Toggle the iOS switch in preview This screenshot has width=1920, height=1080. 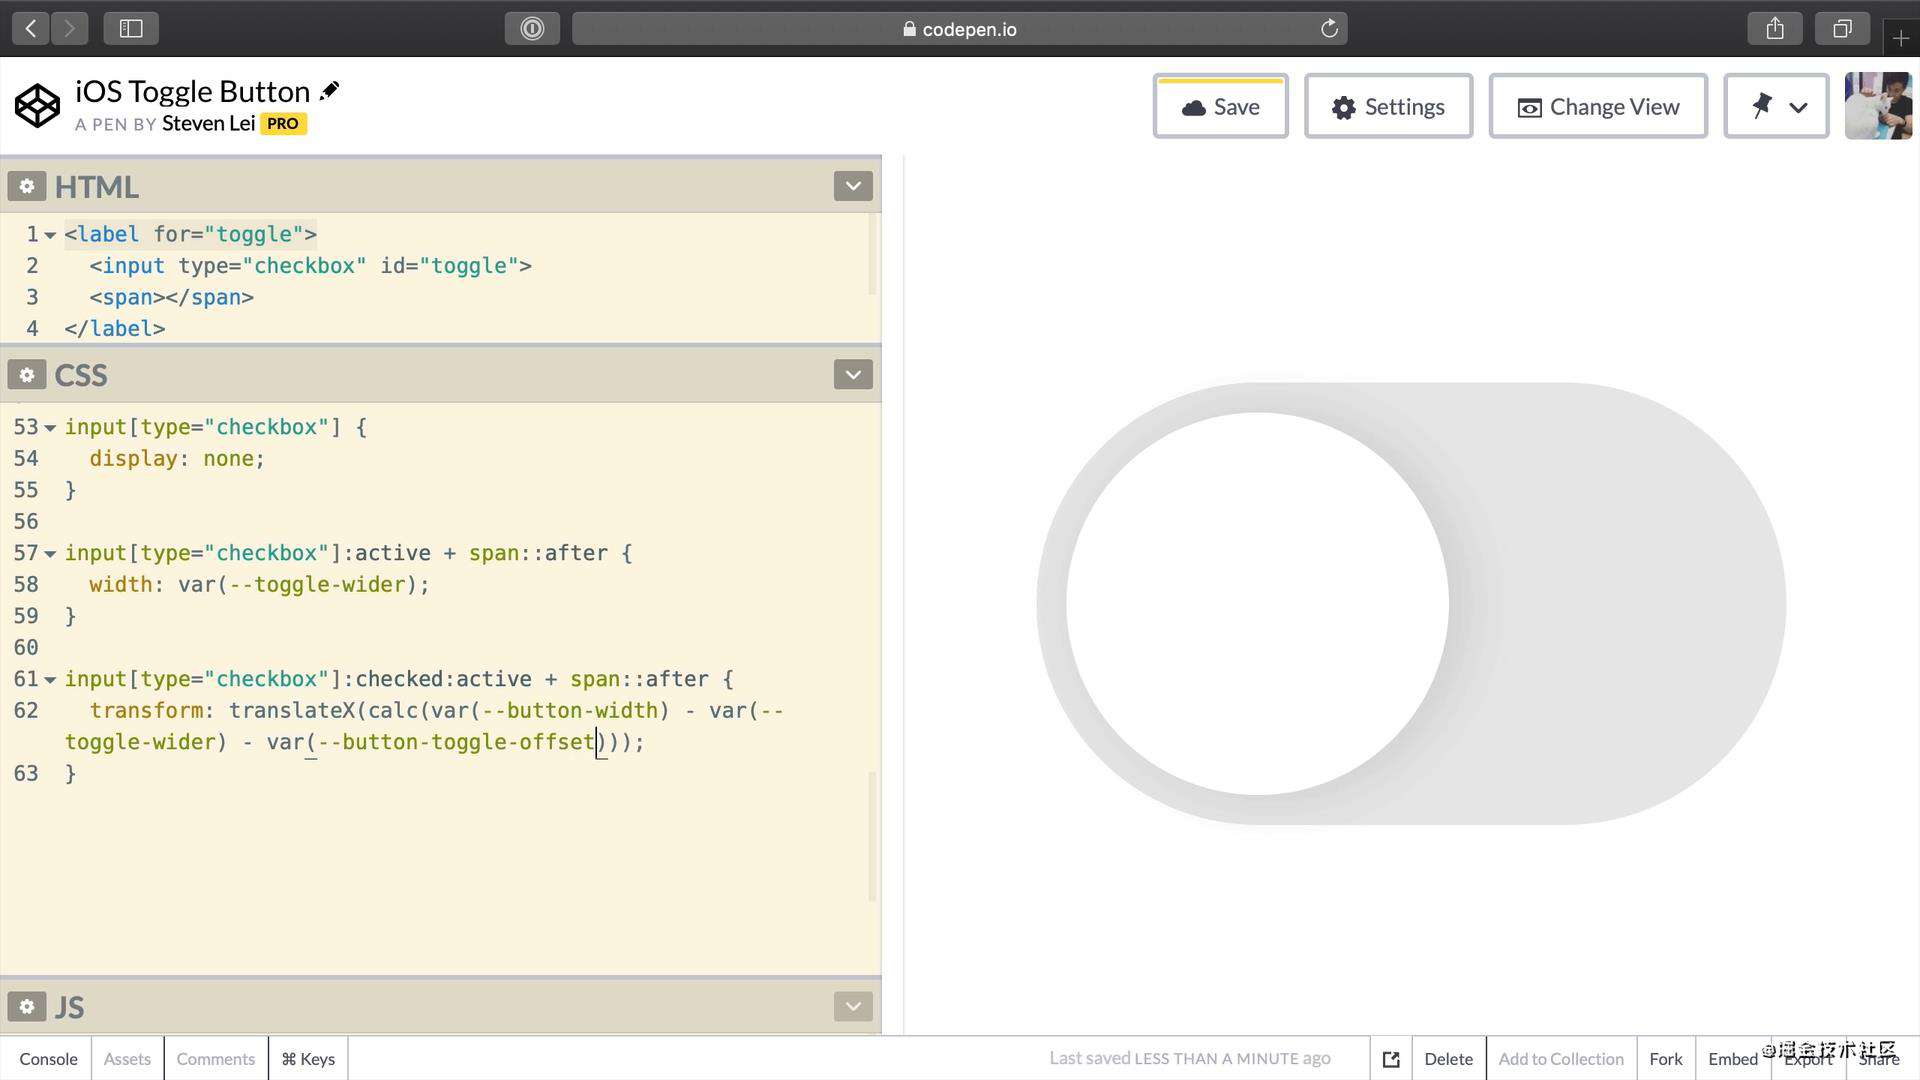coord(1411,604)
